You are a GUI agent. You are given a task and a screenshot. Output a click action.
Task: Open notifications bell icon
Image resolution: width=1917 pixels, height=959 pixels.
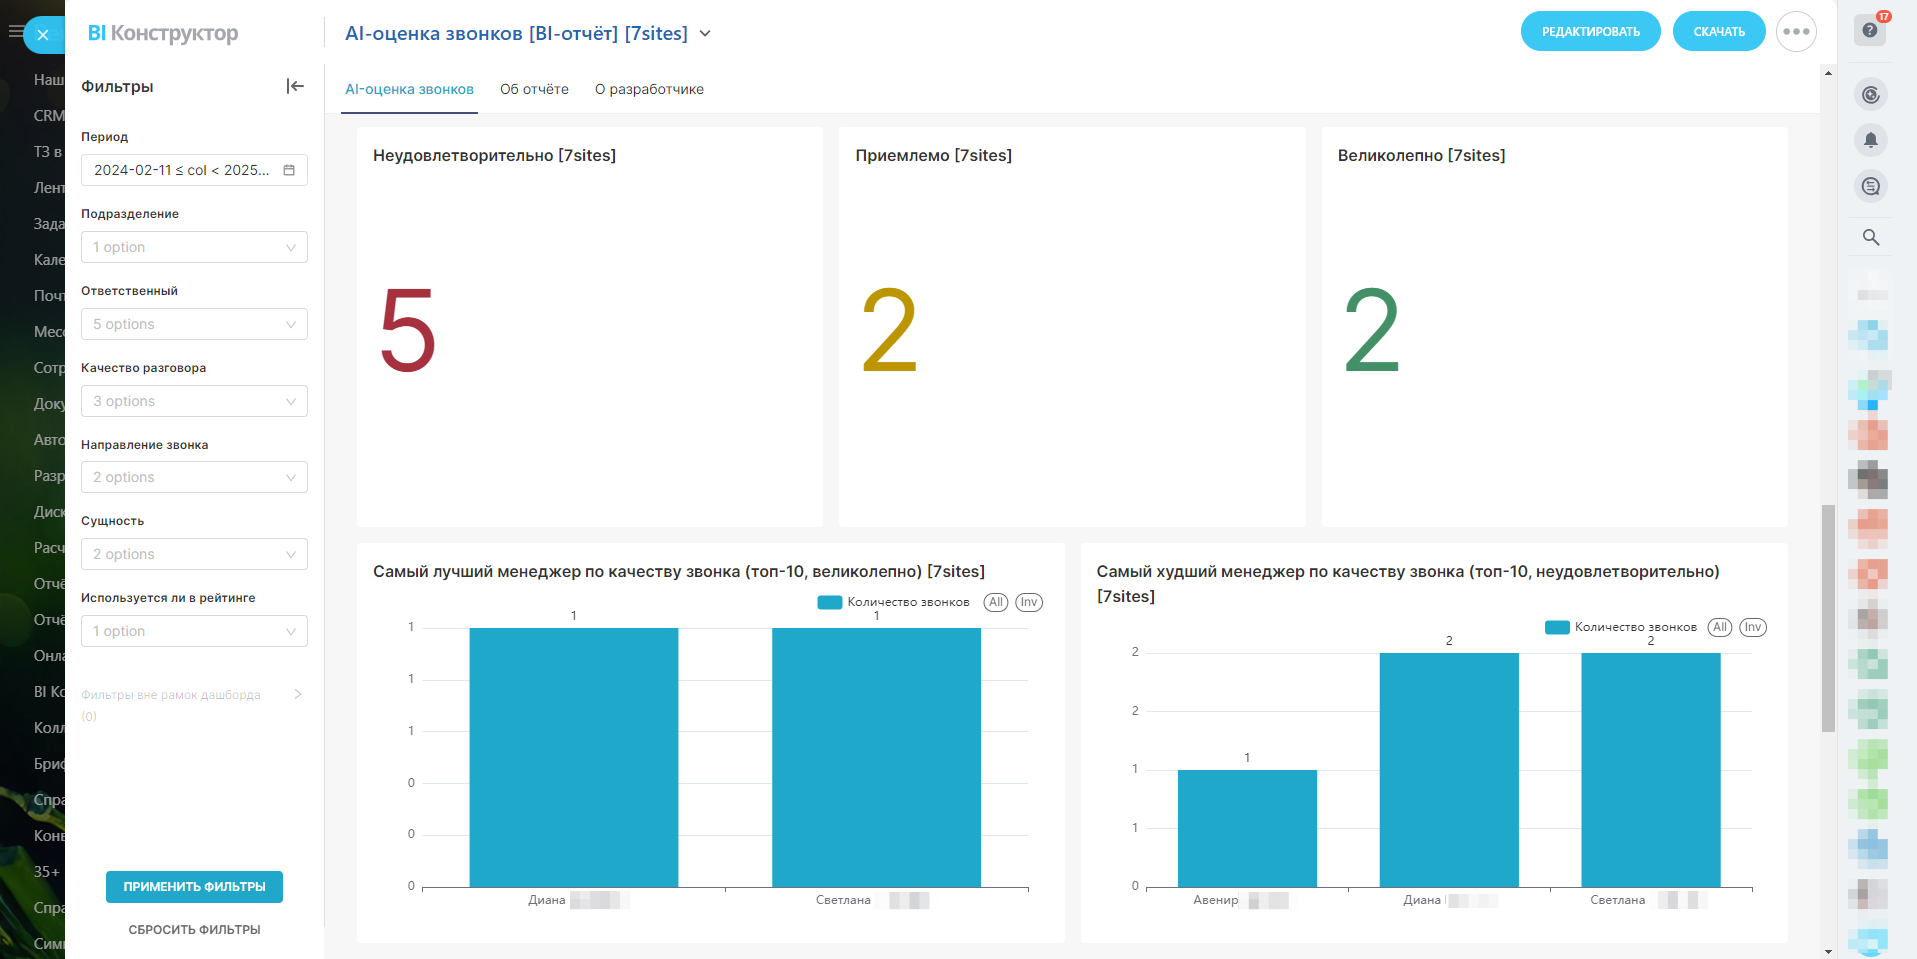1871,140
